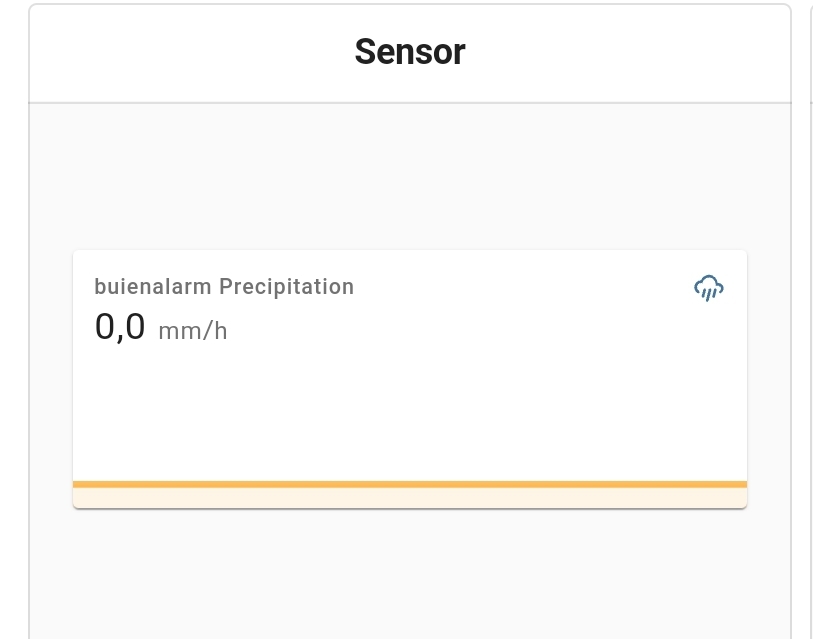This screenshot has height=639, width=813.
Task: Click empty gray area above the sensor card
Action: tap(410, 175)
